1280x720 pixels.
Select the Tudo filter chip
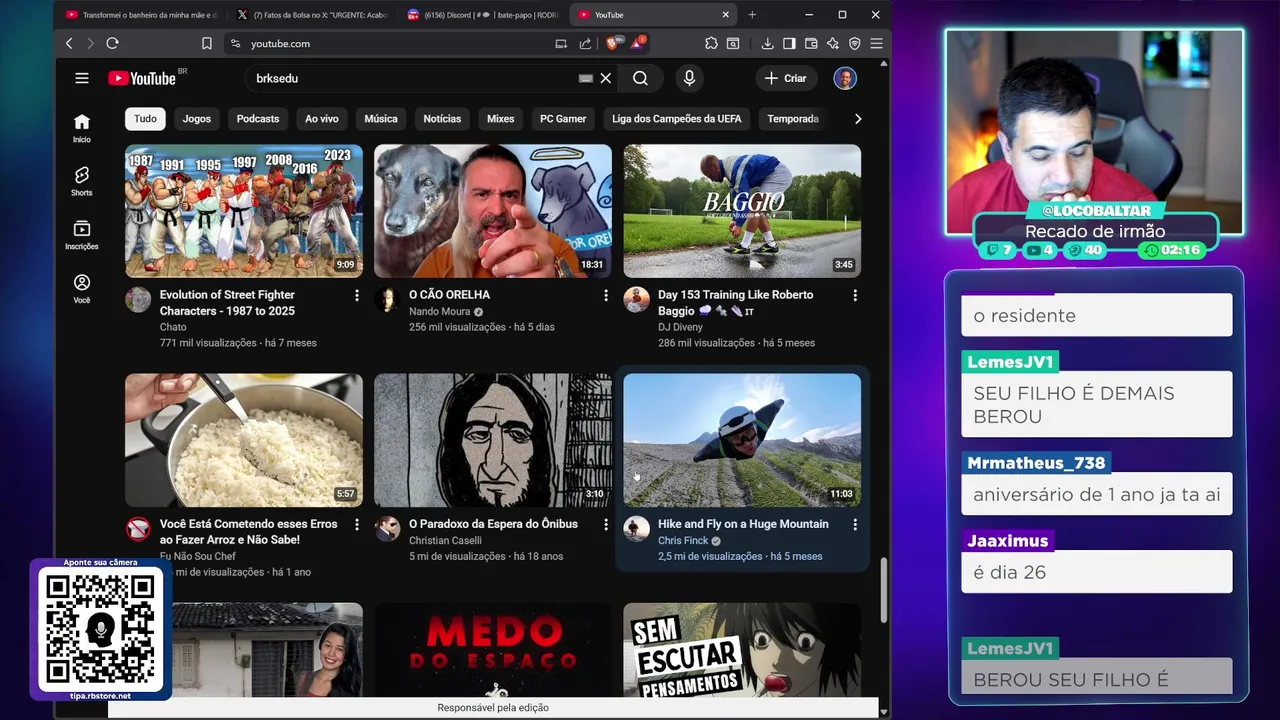click(x=145, y=119)
